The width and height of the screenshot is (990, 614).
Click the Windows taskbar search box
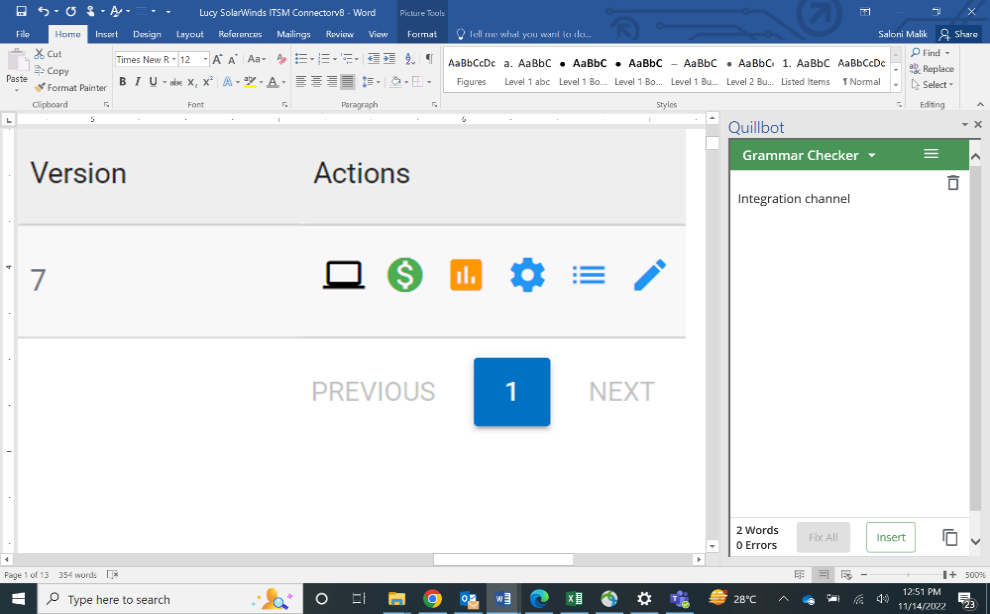tap(170, 599)
